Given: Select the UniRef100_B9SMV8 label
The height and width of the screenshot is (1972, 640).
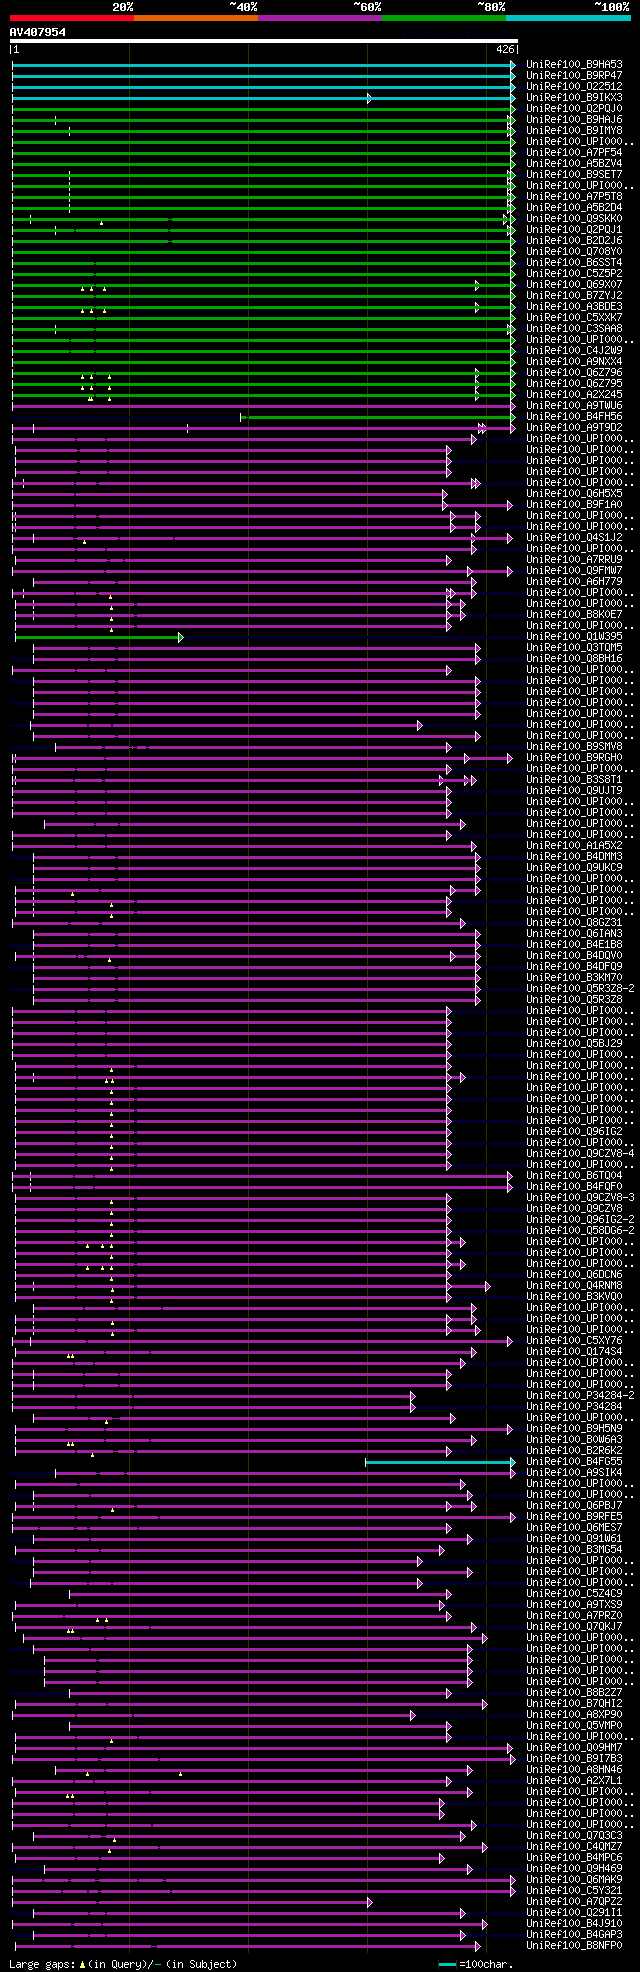Looking at the screenshot, I should coord(574,747).
